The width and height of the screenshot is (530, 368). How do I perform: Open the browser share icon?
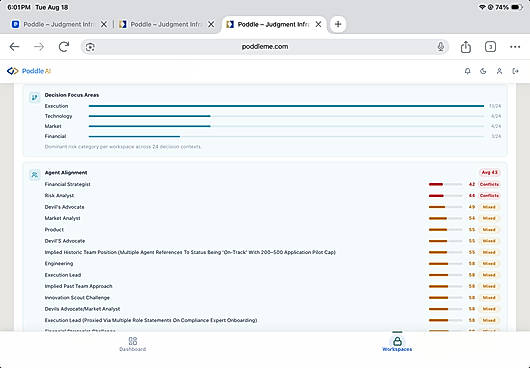466,47
